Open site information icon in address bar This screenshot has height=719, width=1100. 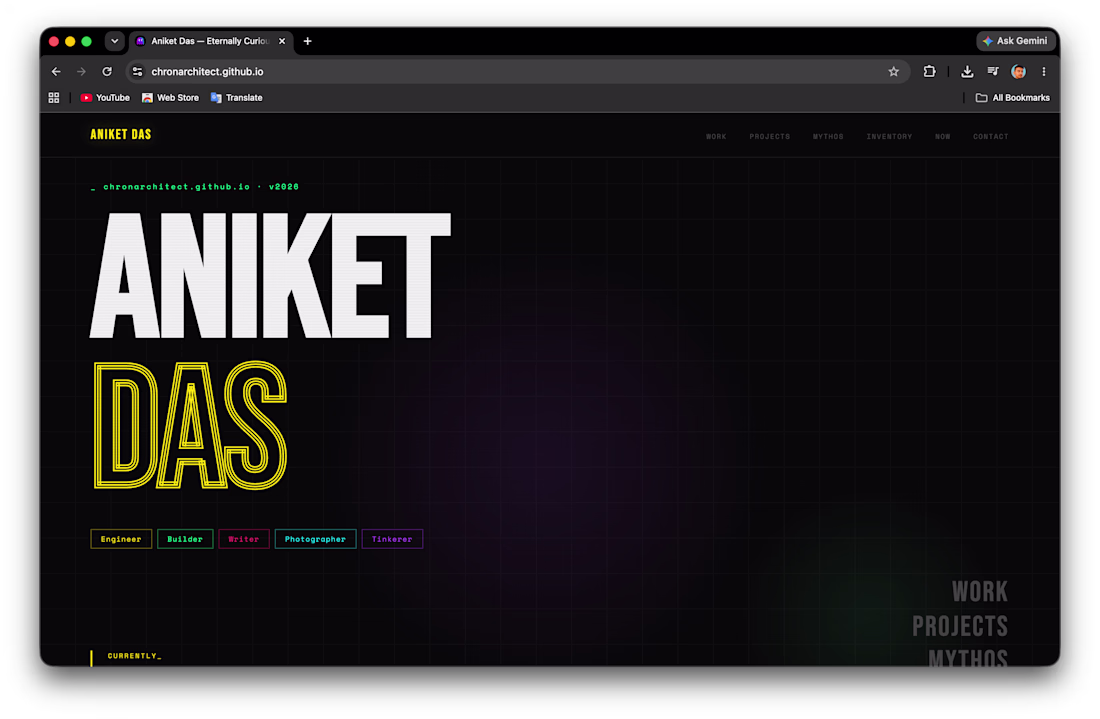coord(138,72)
